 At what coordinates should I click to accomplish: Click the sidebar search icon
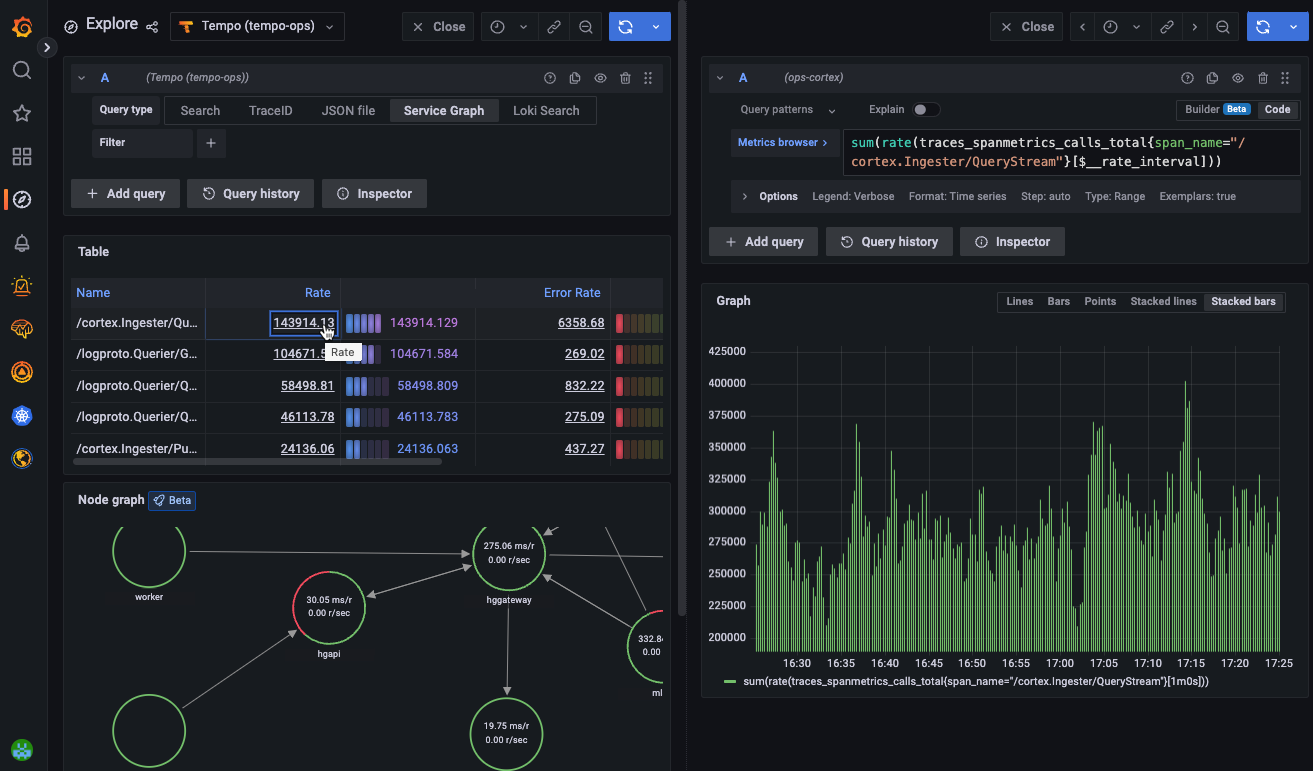[21, 70]
